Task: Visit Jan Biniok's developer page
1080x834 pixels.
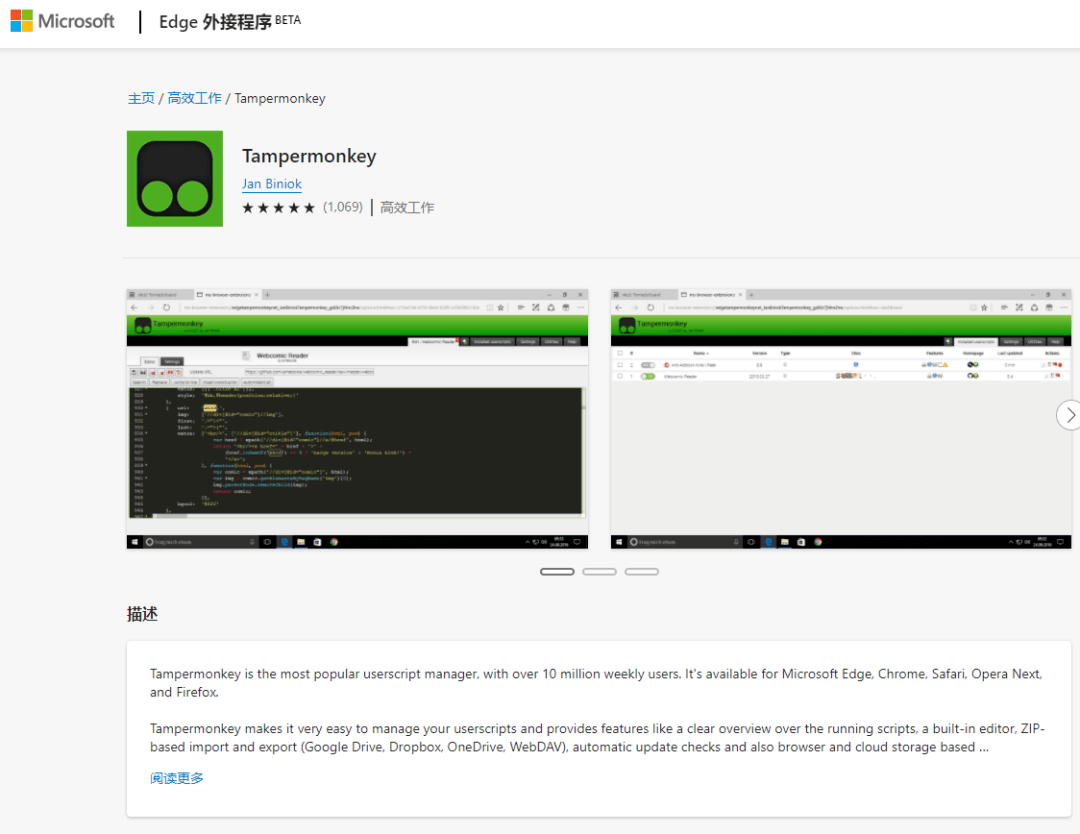Action: tap(271, 183)
